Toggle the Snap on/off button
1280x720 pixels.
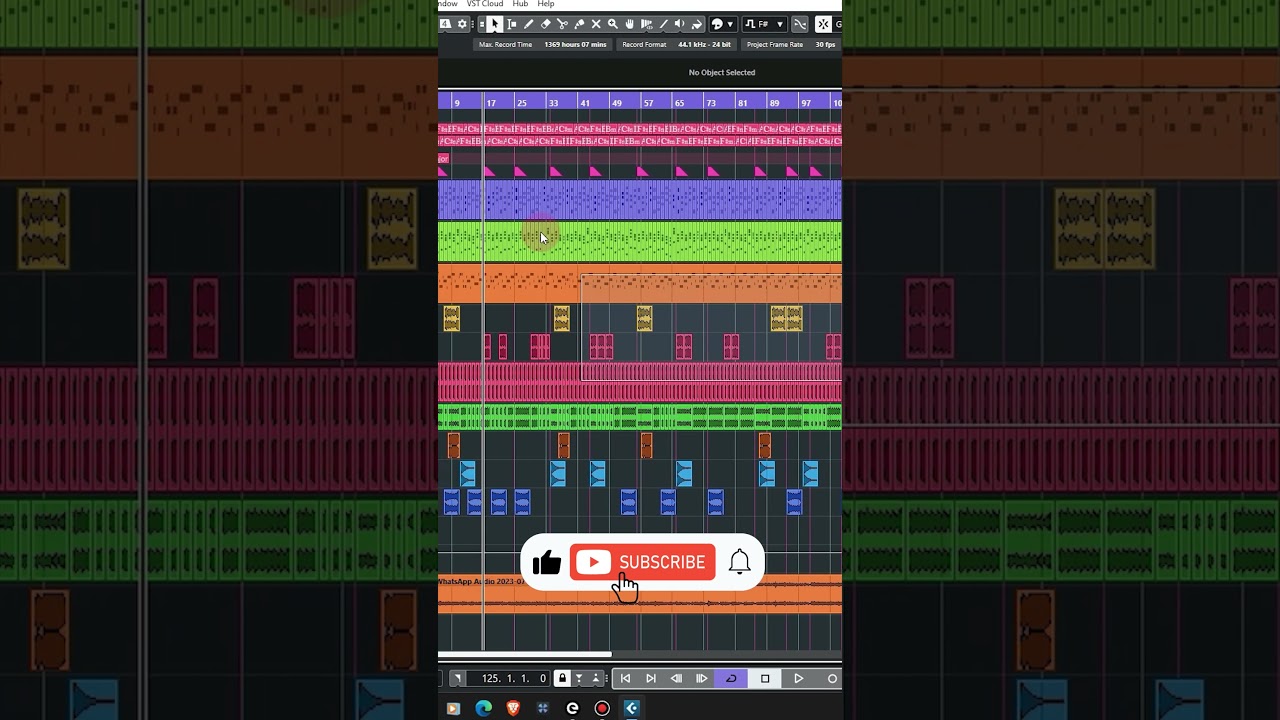tap(823, 24)
